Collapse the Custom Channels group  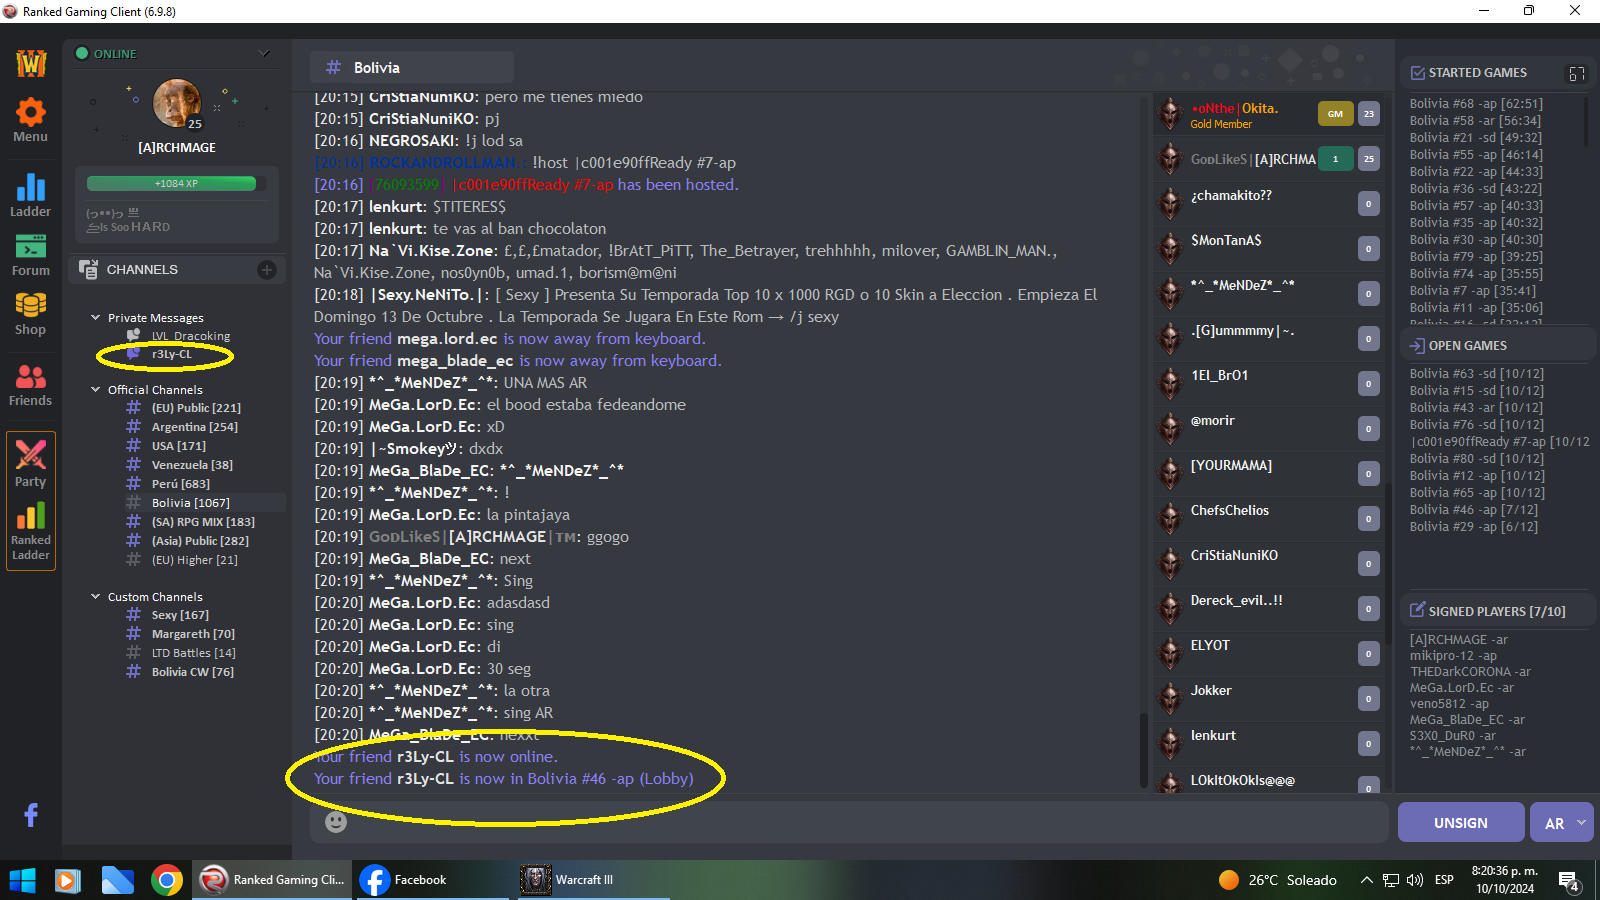[x=96, y=597]
